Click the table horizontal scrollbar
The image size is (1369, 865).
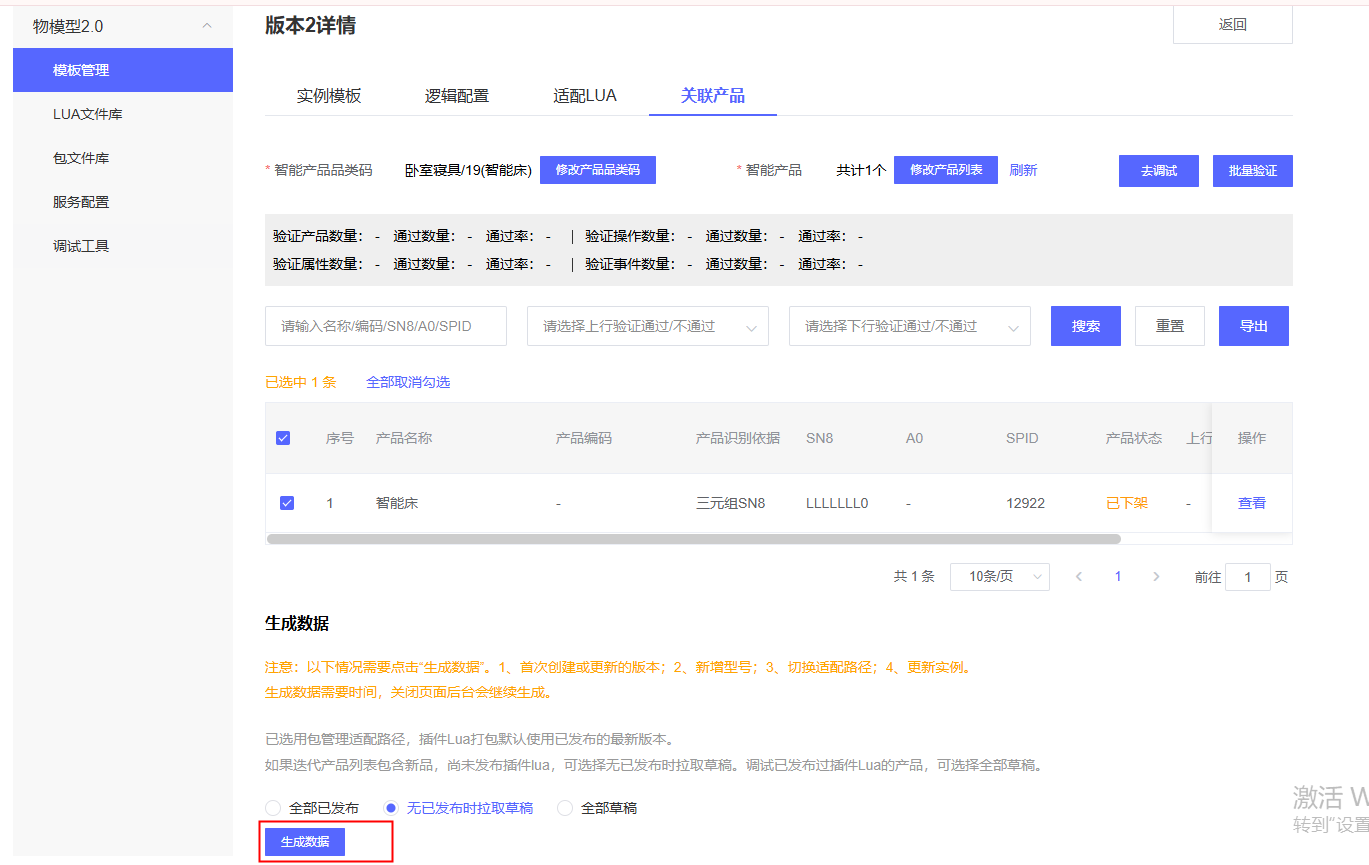coord(694,539)
